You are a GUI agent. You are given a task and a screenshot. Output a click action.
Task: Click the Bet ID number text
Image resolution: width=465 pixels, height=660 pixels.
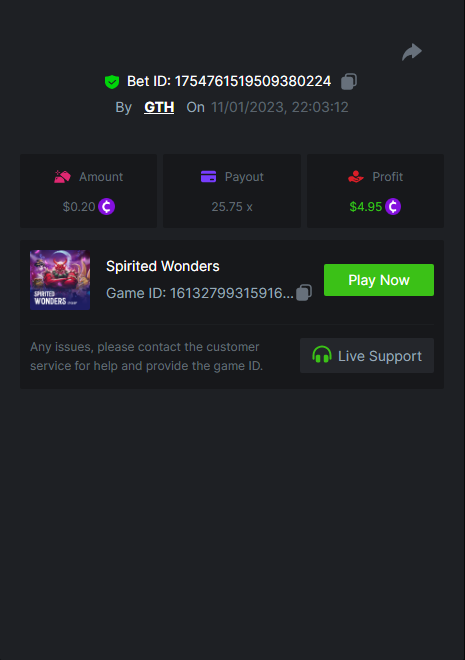point(253,81)
